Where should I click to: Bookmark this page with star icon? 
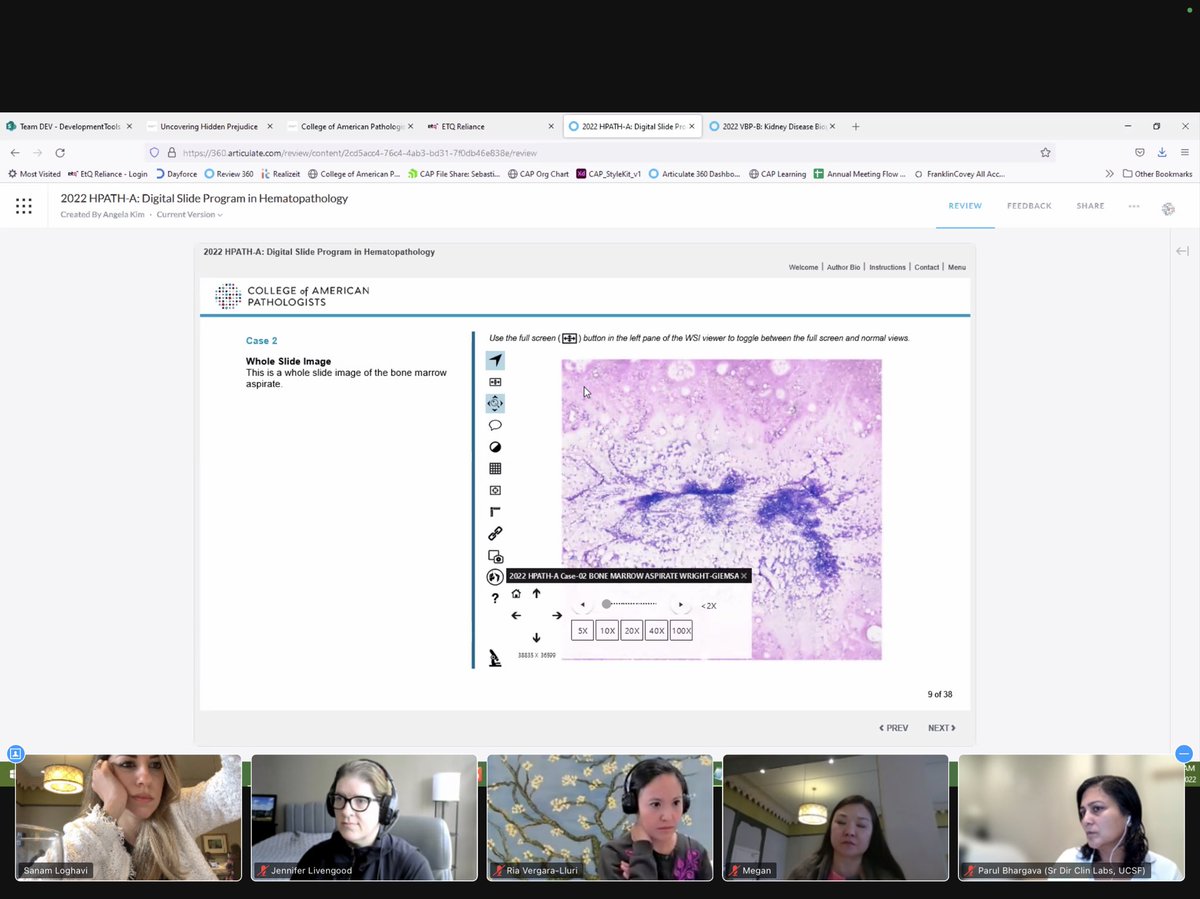1045,153
